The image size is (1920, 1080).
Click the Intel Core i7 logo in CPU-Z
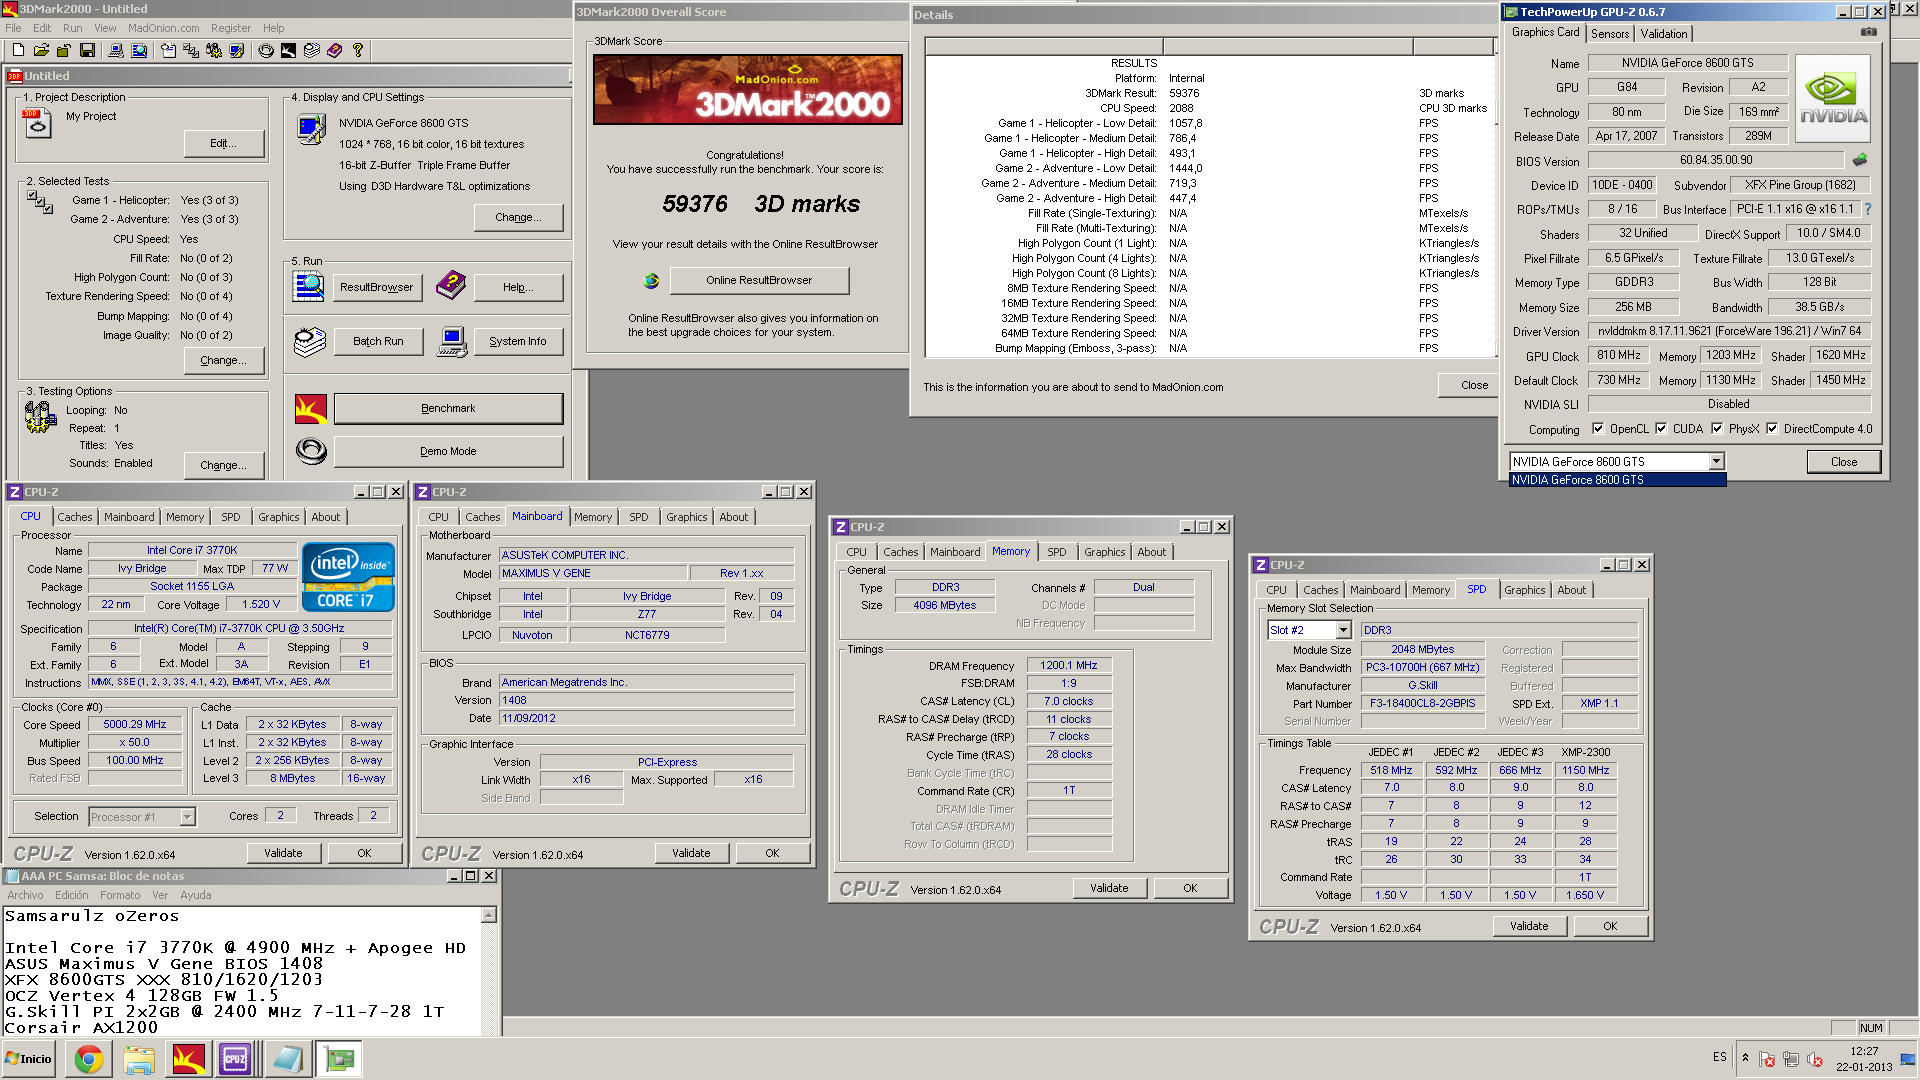[348, 576]
